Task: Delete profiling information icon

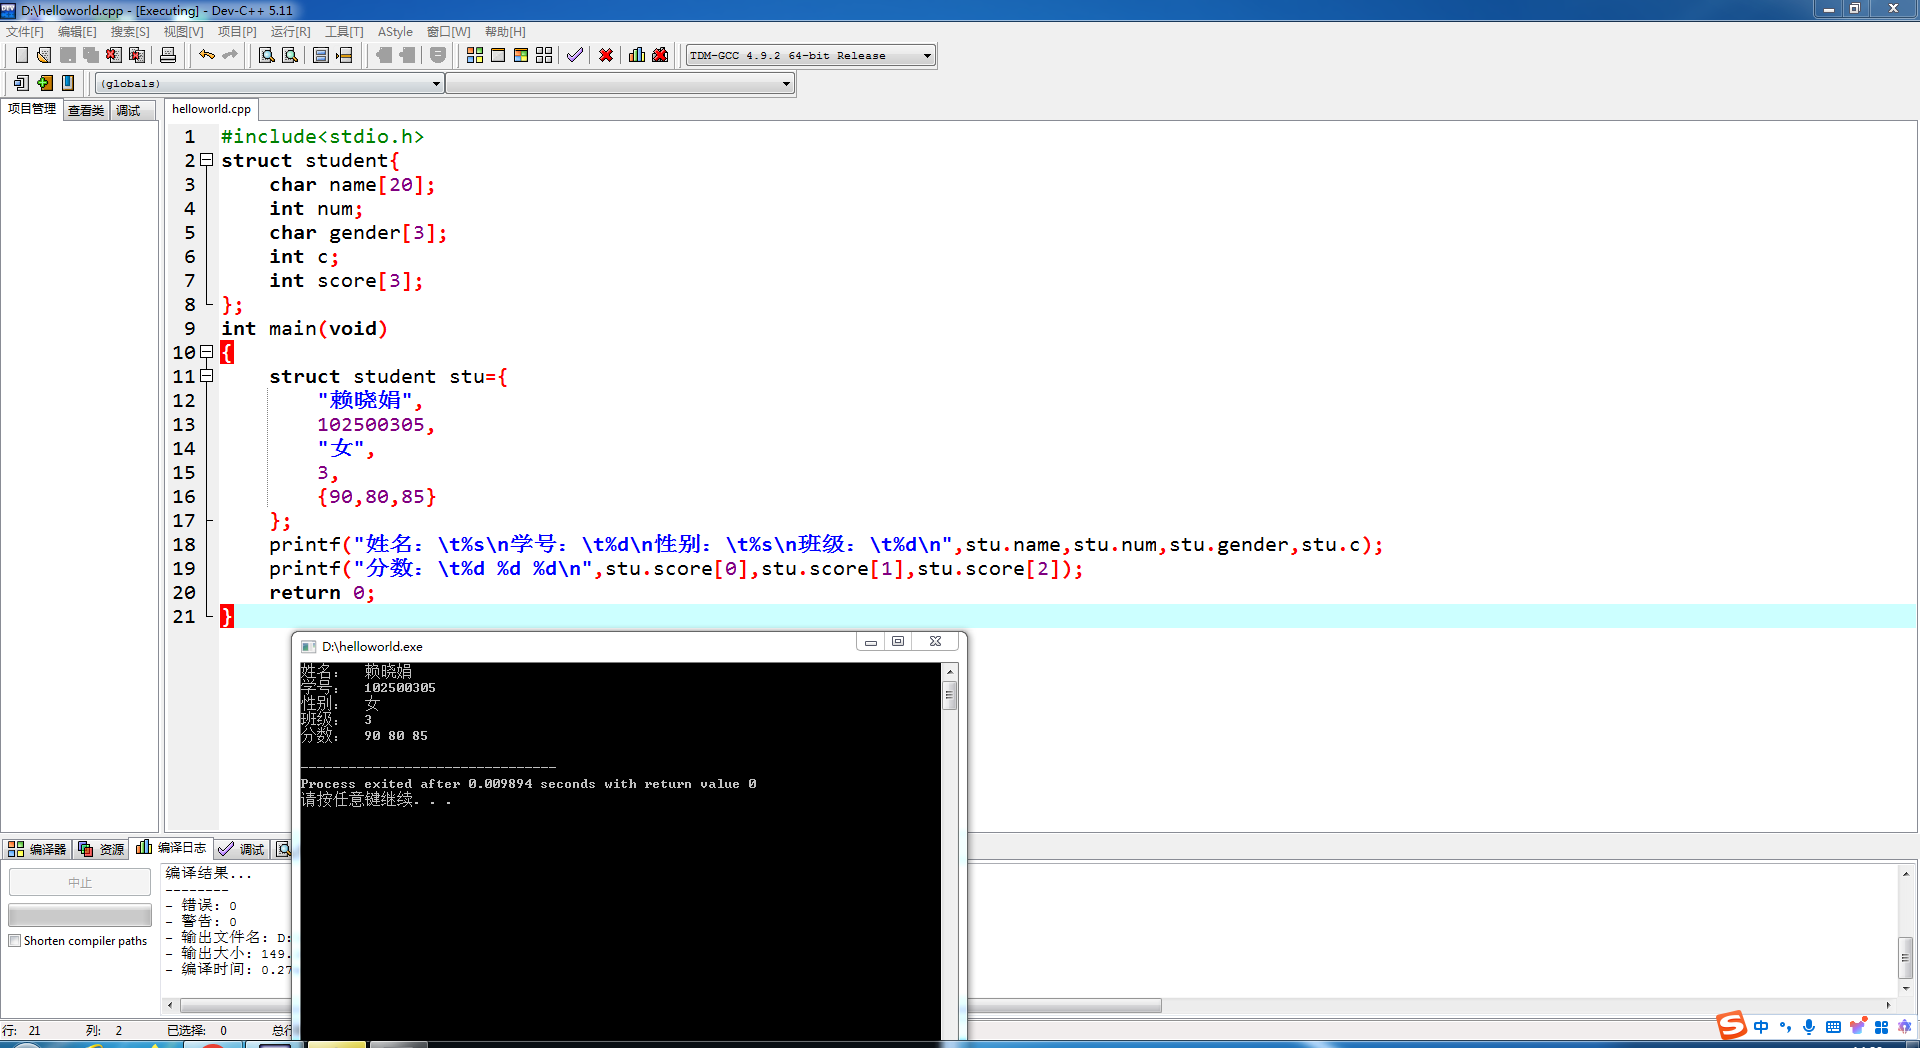Action: click(660, 55)
